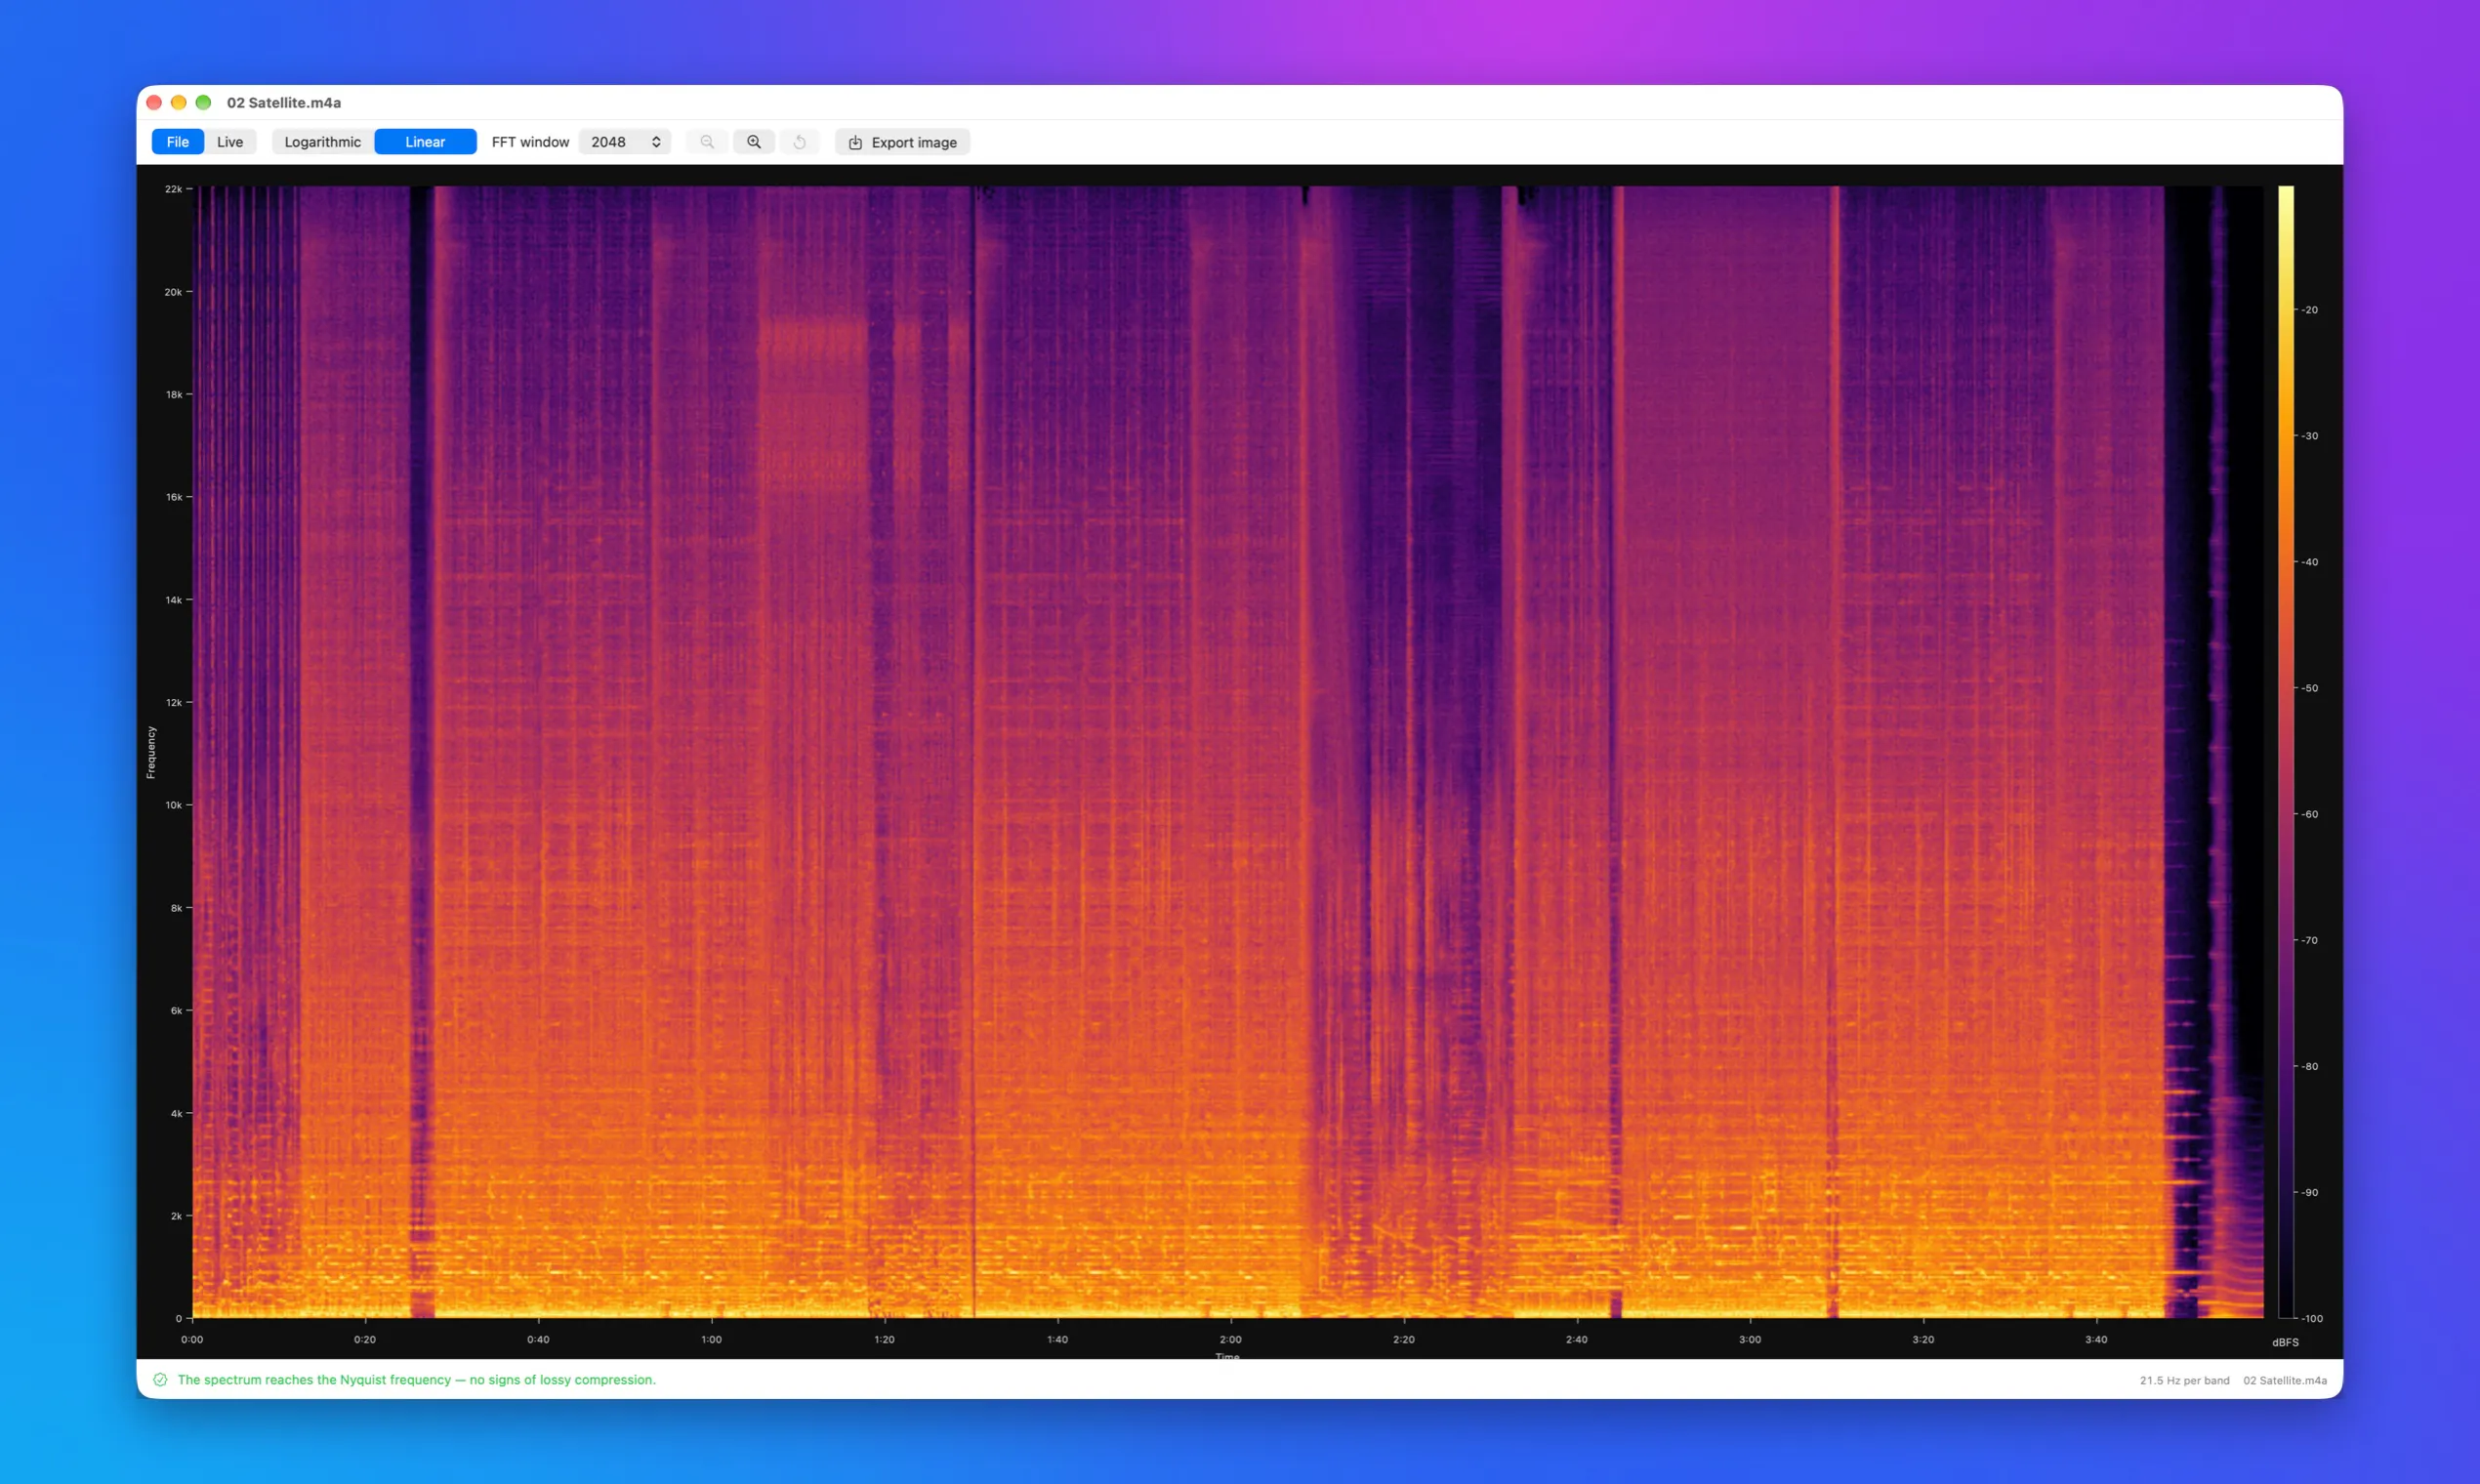Click the window title '02 Satellite.m4a'
The height and width of the screenshot is (1484, 2480).
tap(284, 102)
